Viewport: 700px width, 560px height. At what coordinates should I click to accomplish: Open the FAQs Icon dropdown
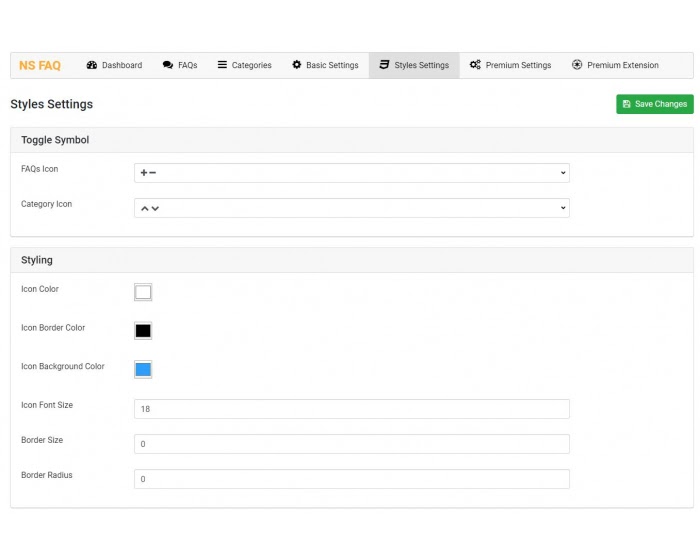(x=351, y=173)
